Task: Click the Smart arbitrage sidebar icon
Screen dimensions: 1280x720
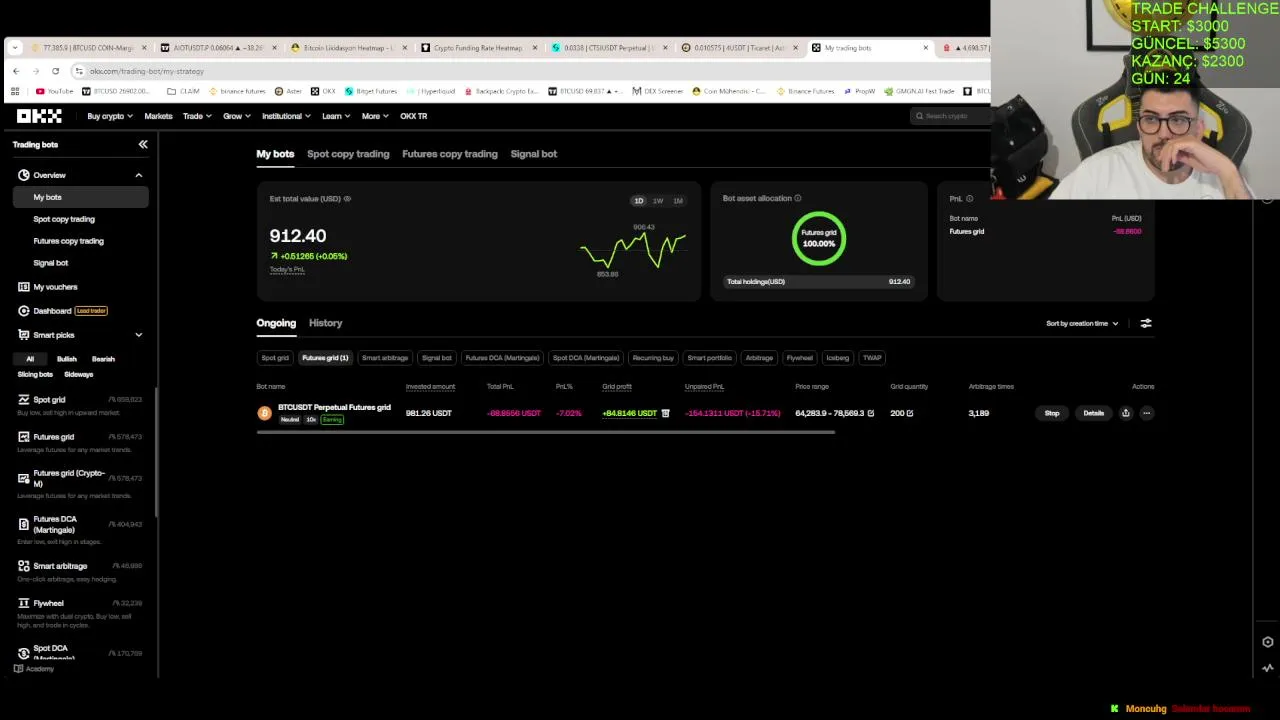Action: click(x=23, y=566)
